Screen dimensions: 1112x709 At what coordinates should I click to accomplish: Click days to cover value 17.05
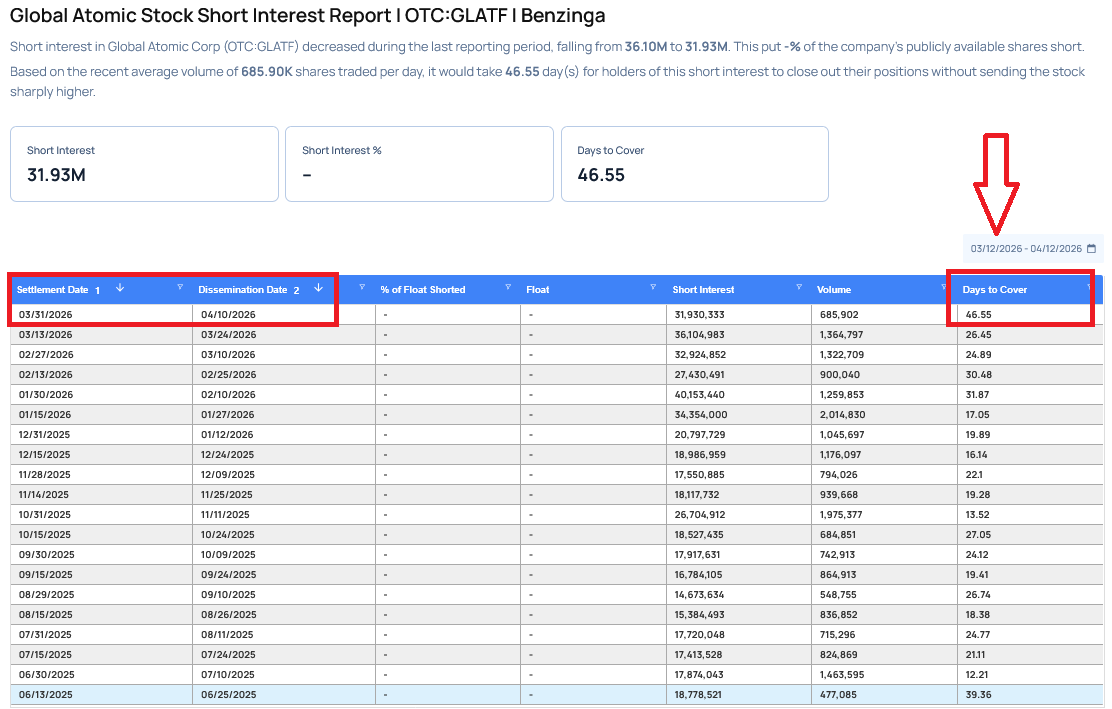point(977,414)
